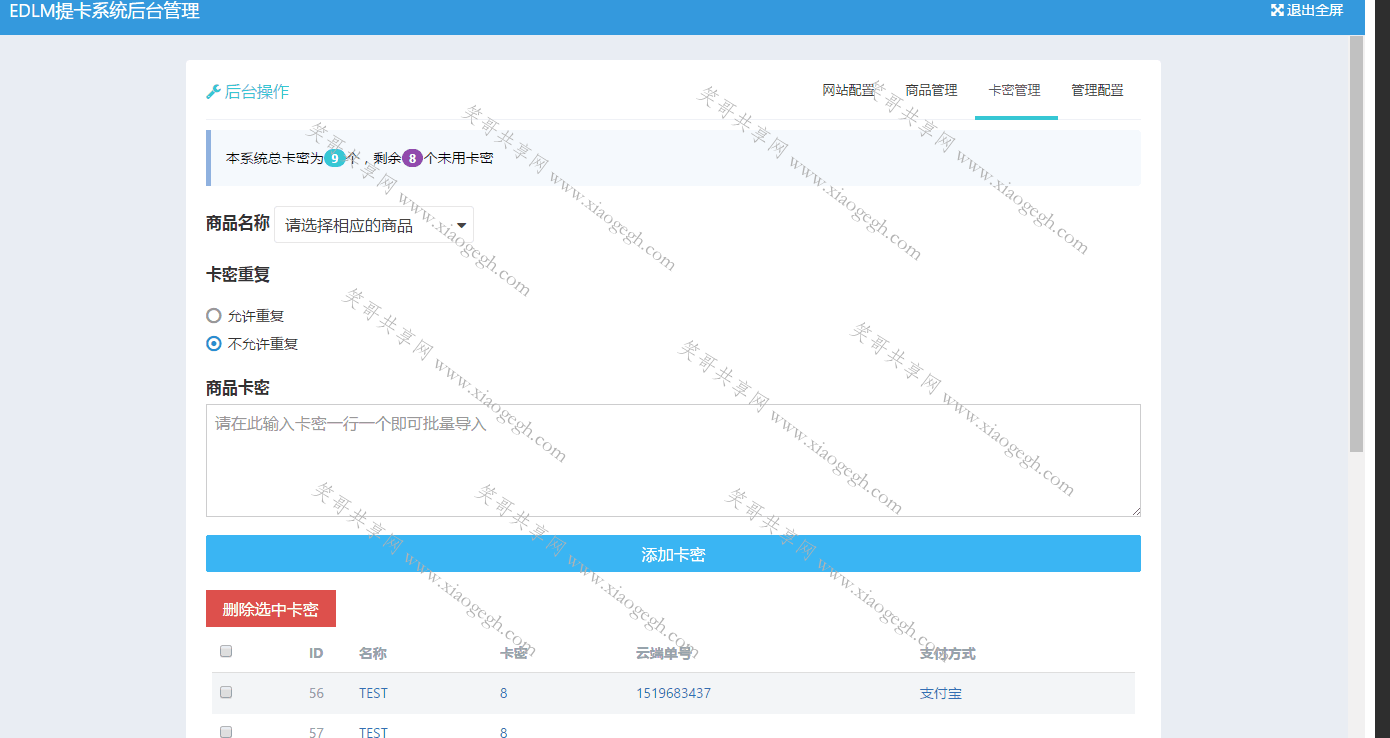Screen dimensions: 1390x738
Task: Click order number 1519683437
Action: [x=673, y=693]
